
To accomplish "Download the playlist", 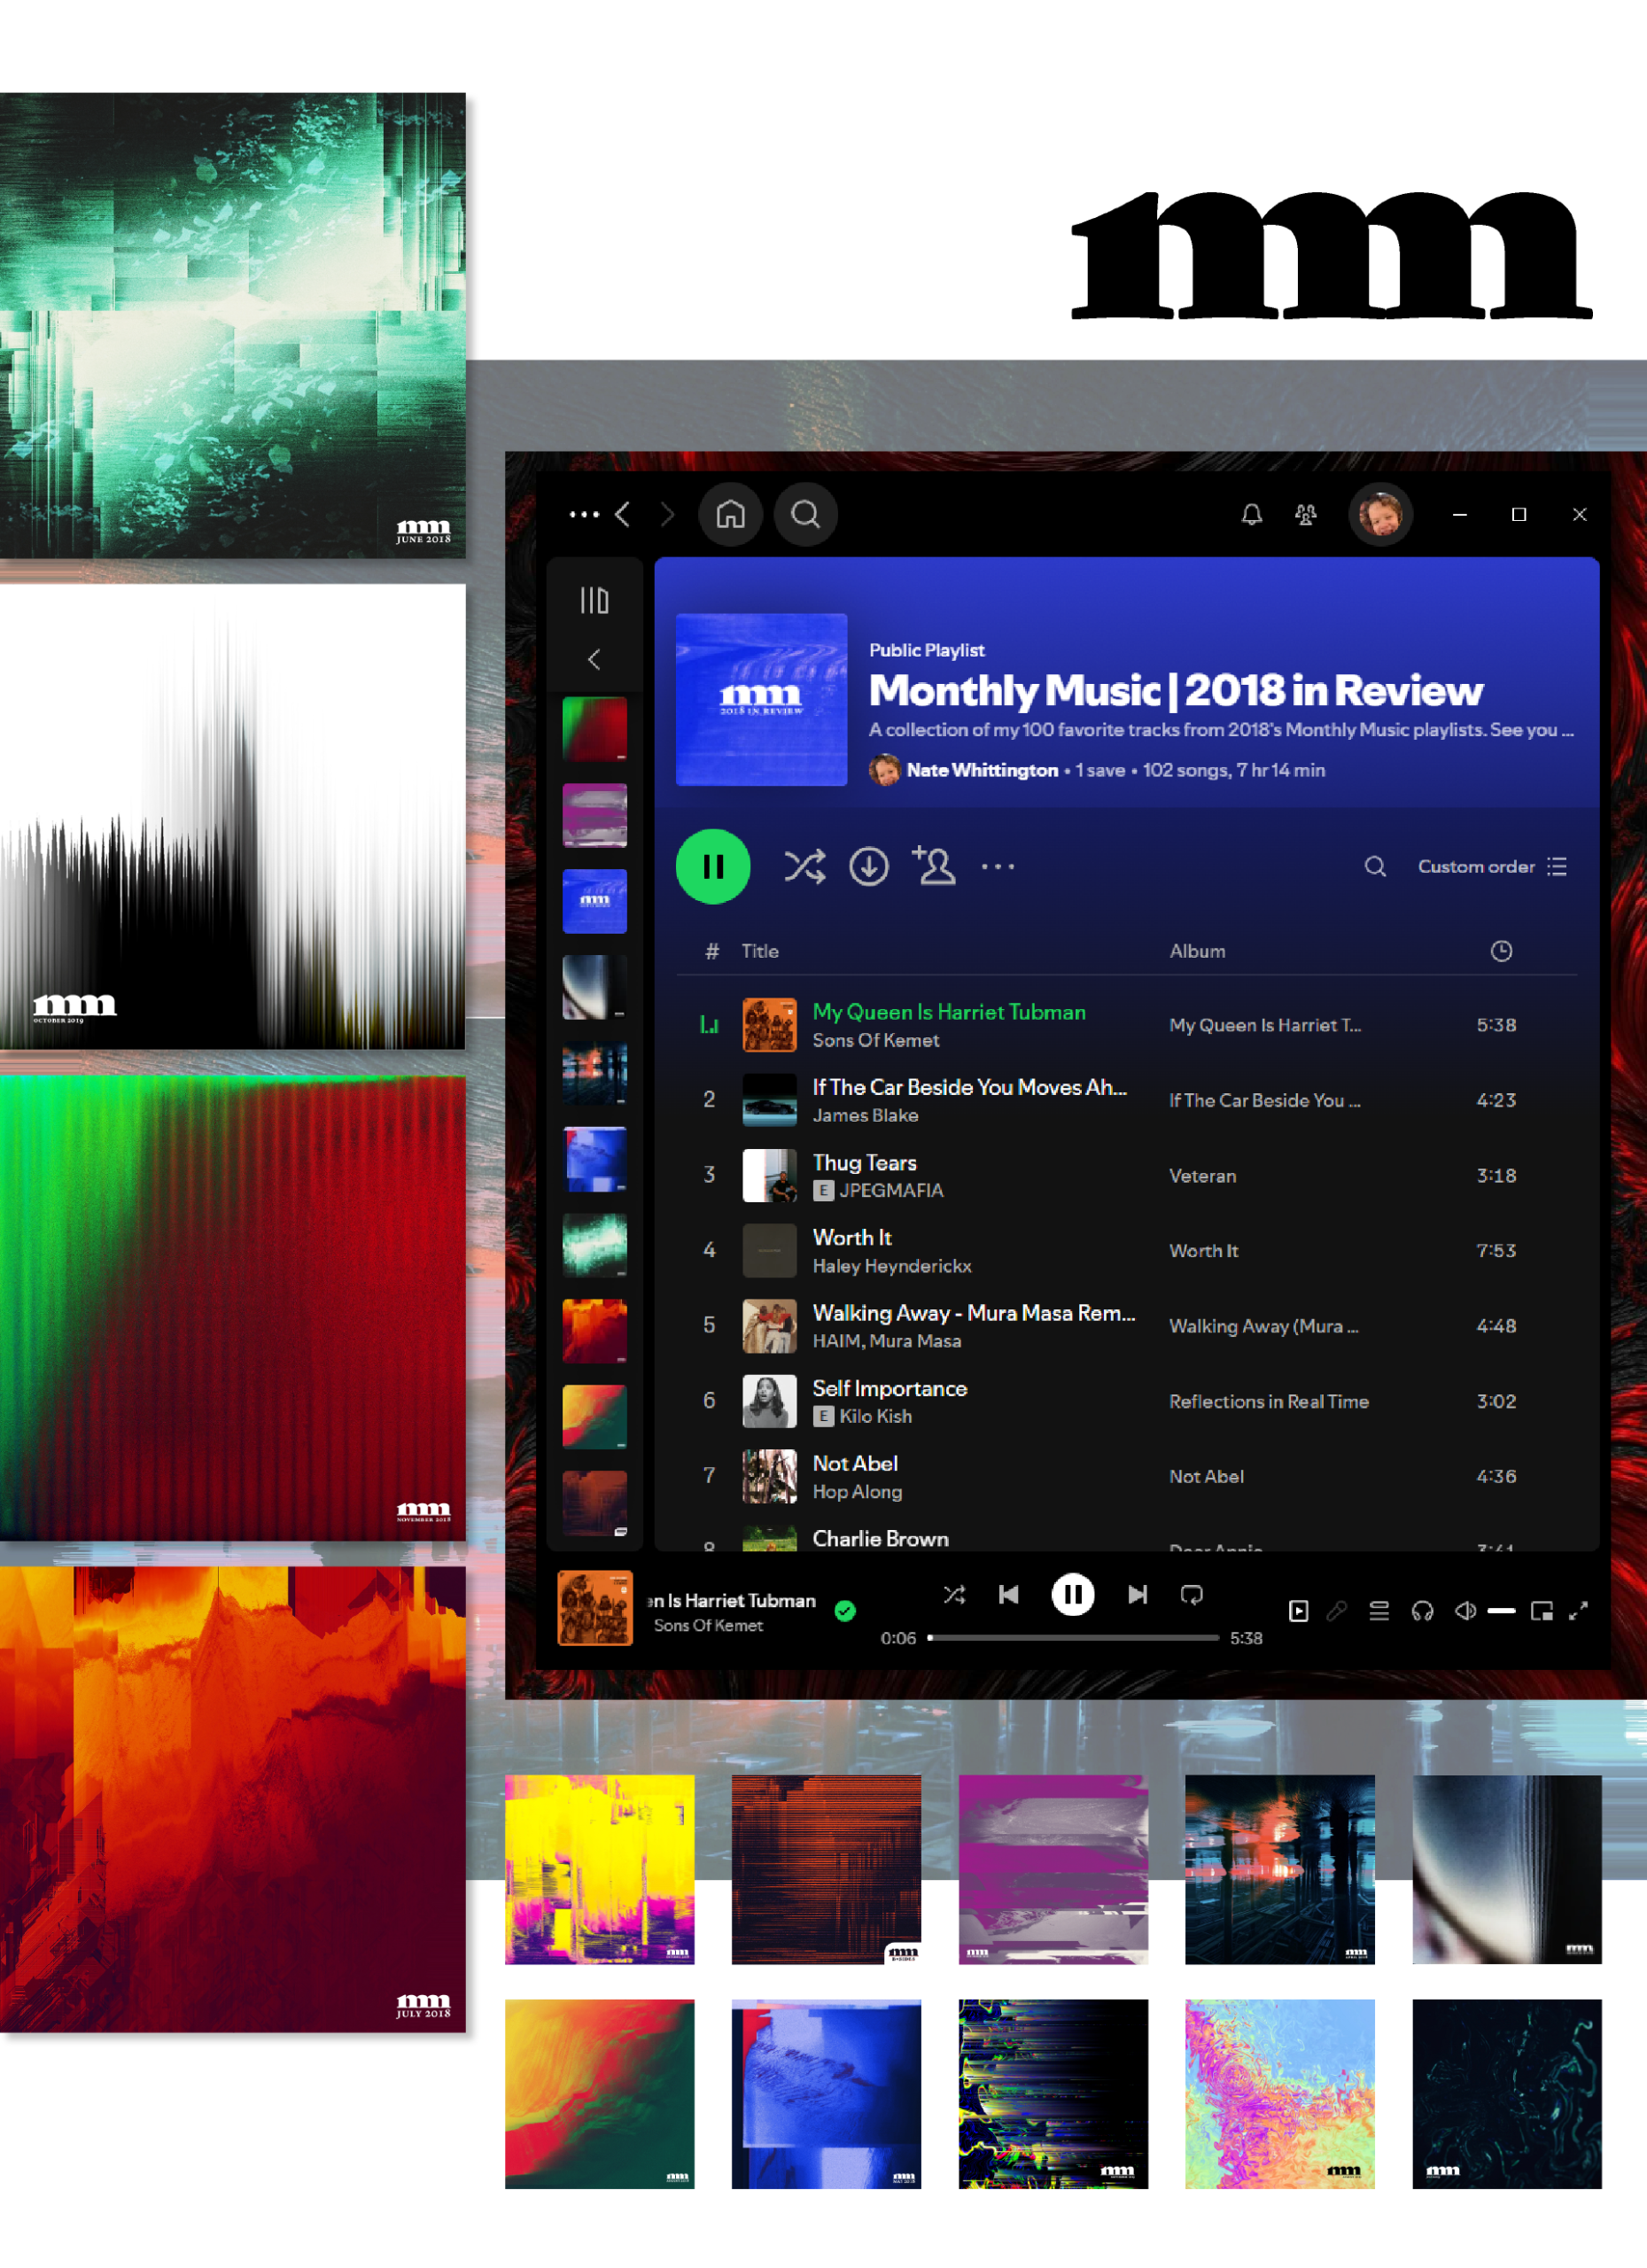I will [868, 866].
